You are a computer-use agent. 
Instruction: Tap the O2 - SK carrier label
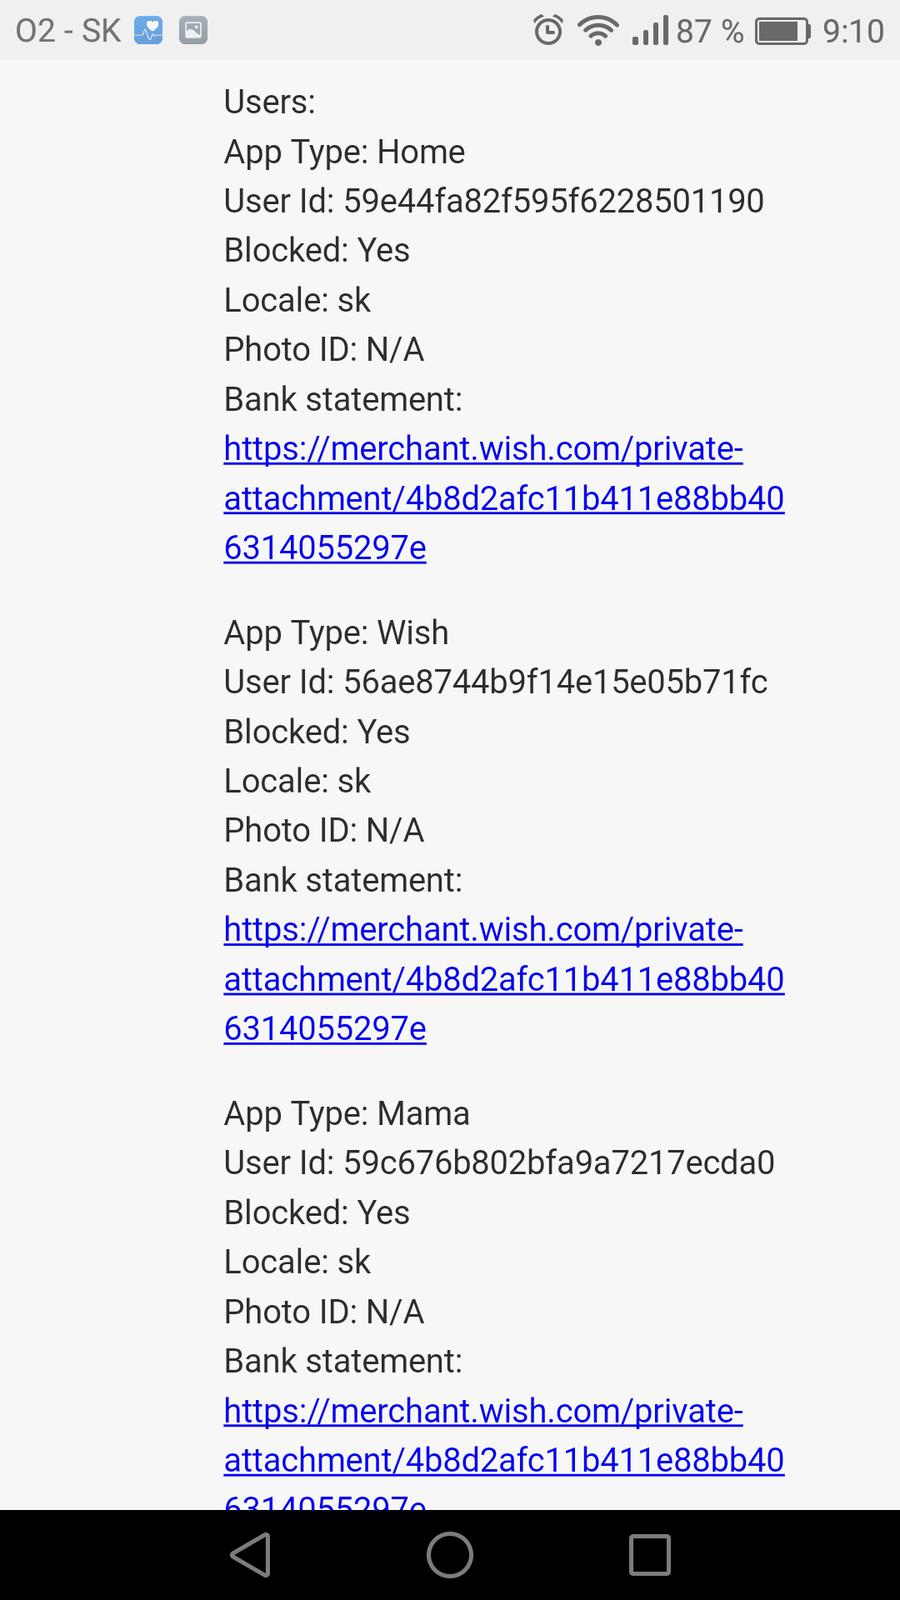[x=68, y=31]
